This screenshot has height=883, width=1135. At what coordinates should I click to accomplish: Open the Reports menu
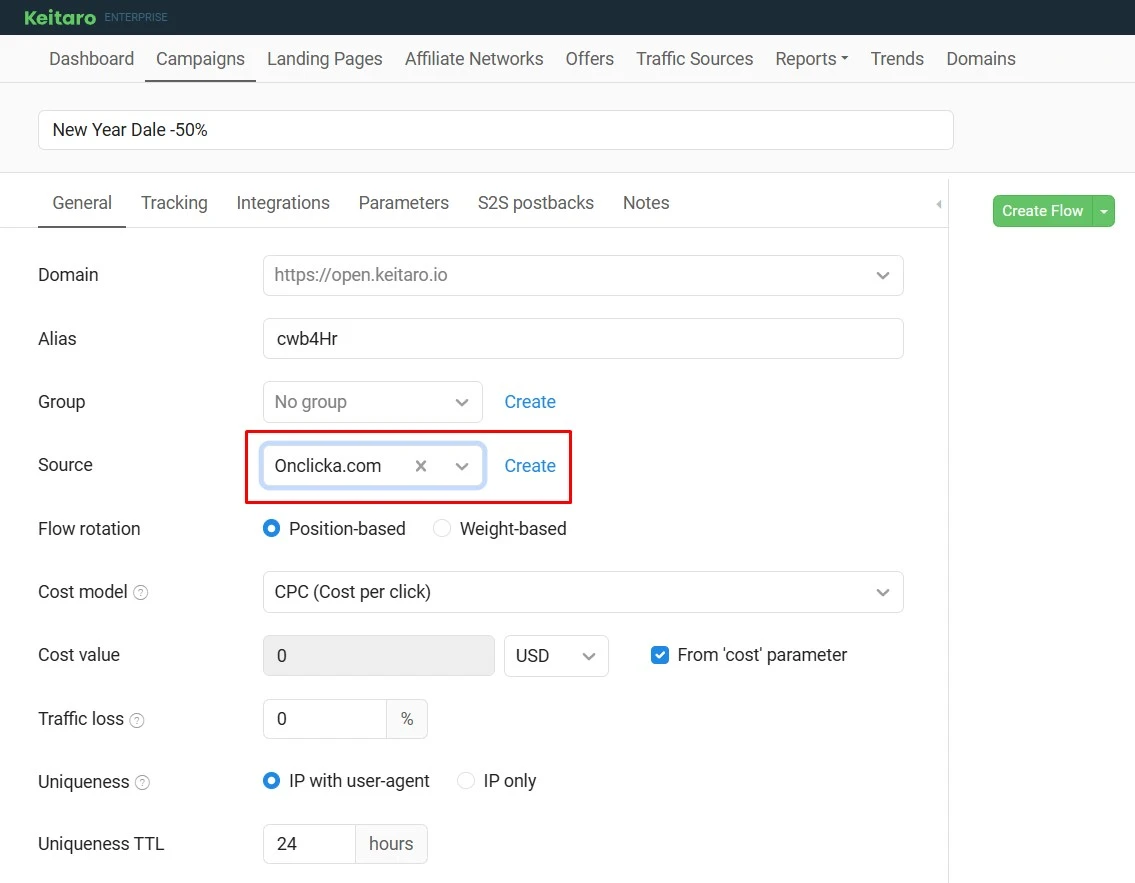[x=811, y=59]
